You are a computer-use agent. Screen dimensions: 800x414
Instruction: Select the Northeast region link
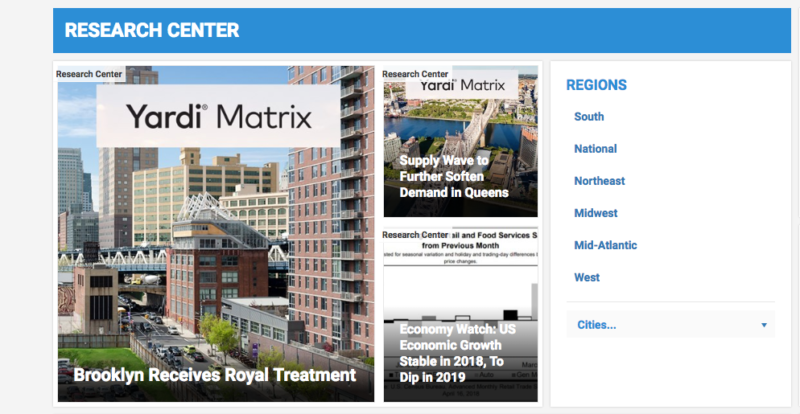point(599,181)
